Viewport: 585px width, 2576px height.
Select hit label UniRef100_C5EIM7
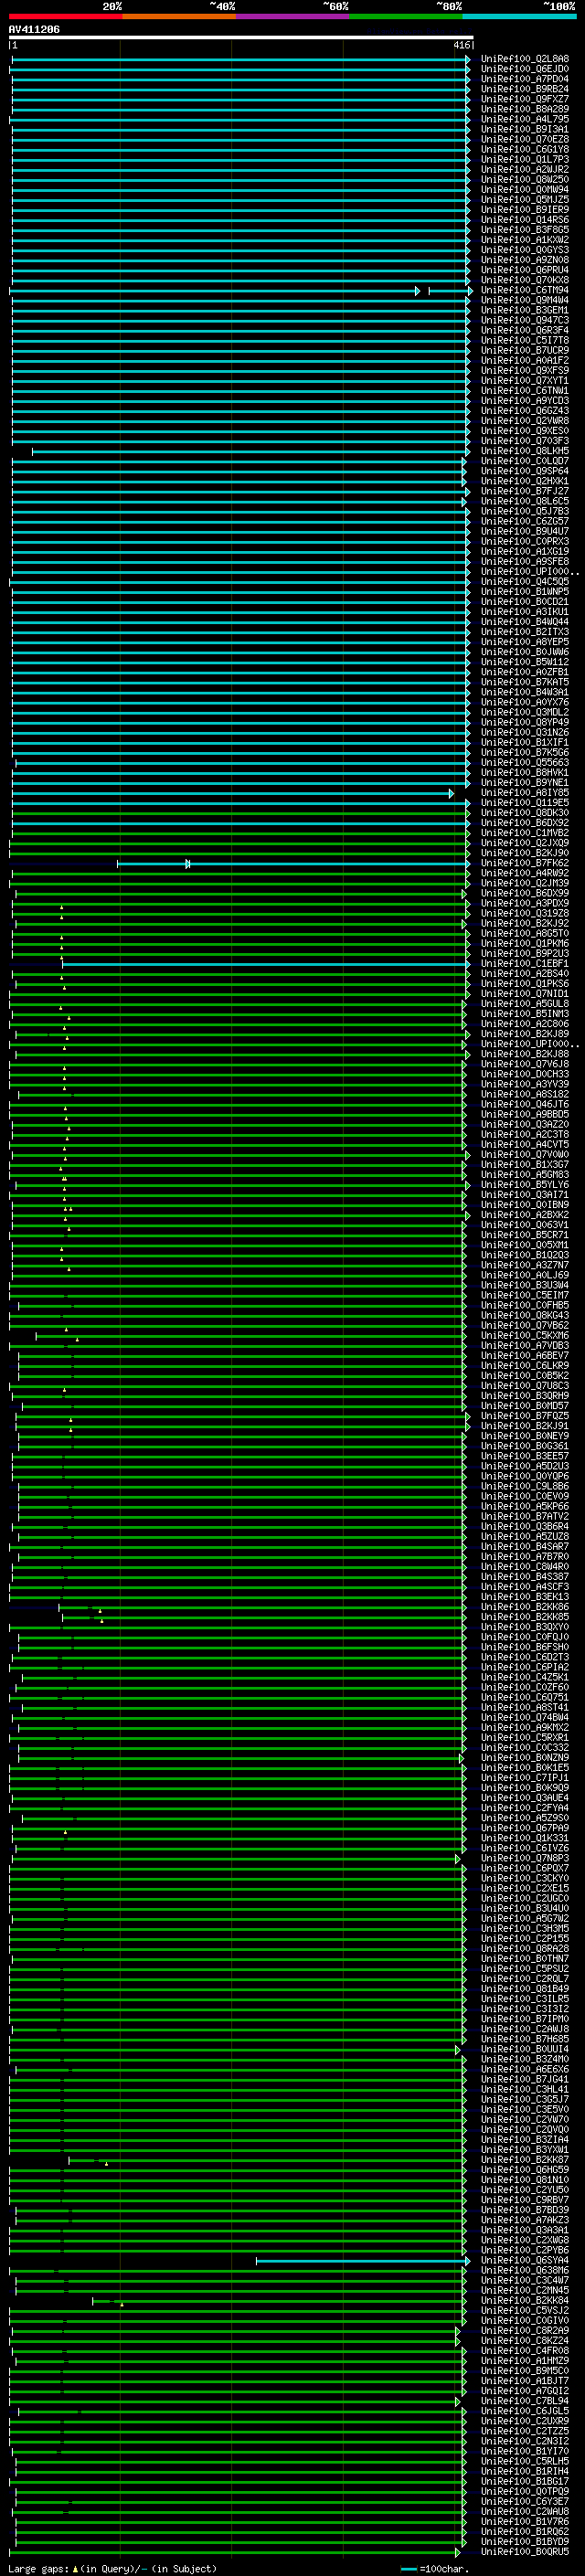click(524, 1295)
